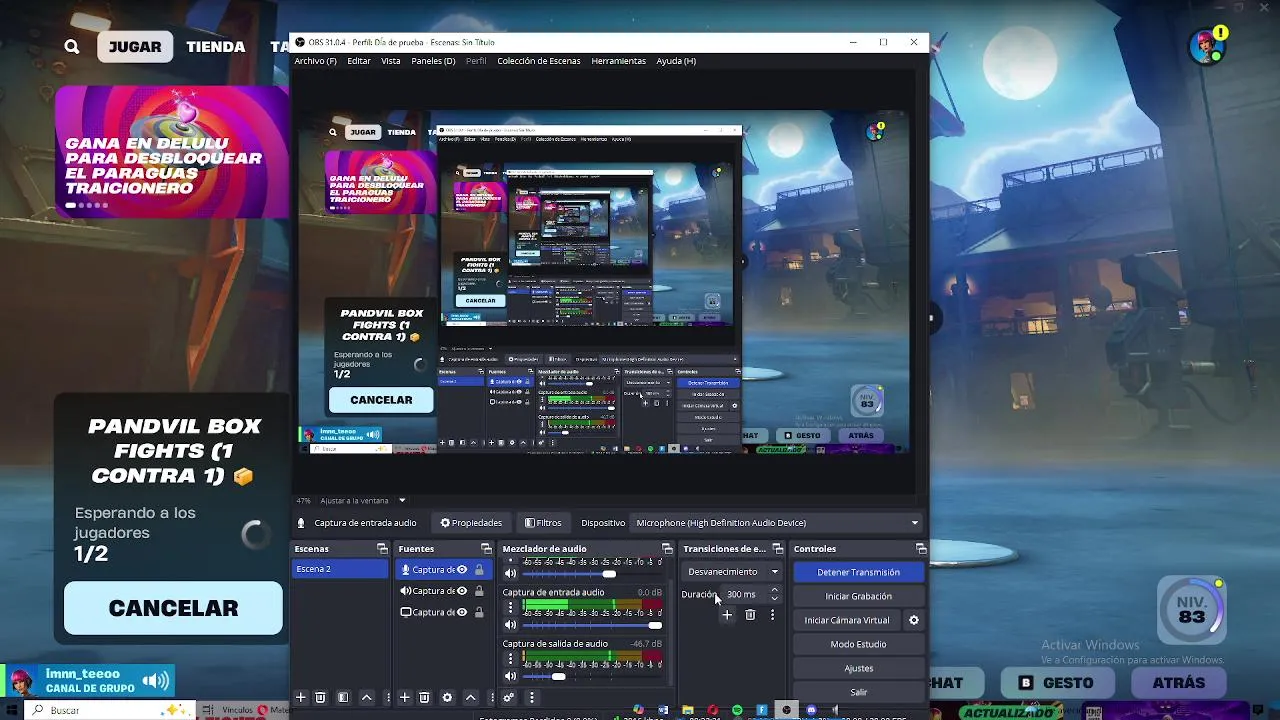Delete the selected source with Fuentes trash icon
The width and height of the screenshot is (1280, 720).
[x=424, y=697]
